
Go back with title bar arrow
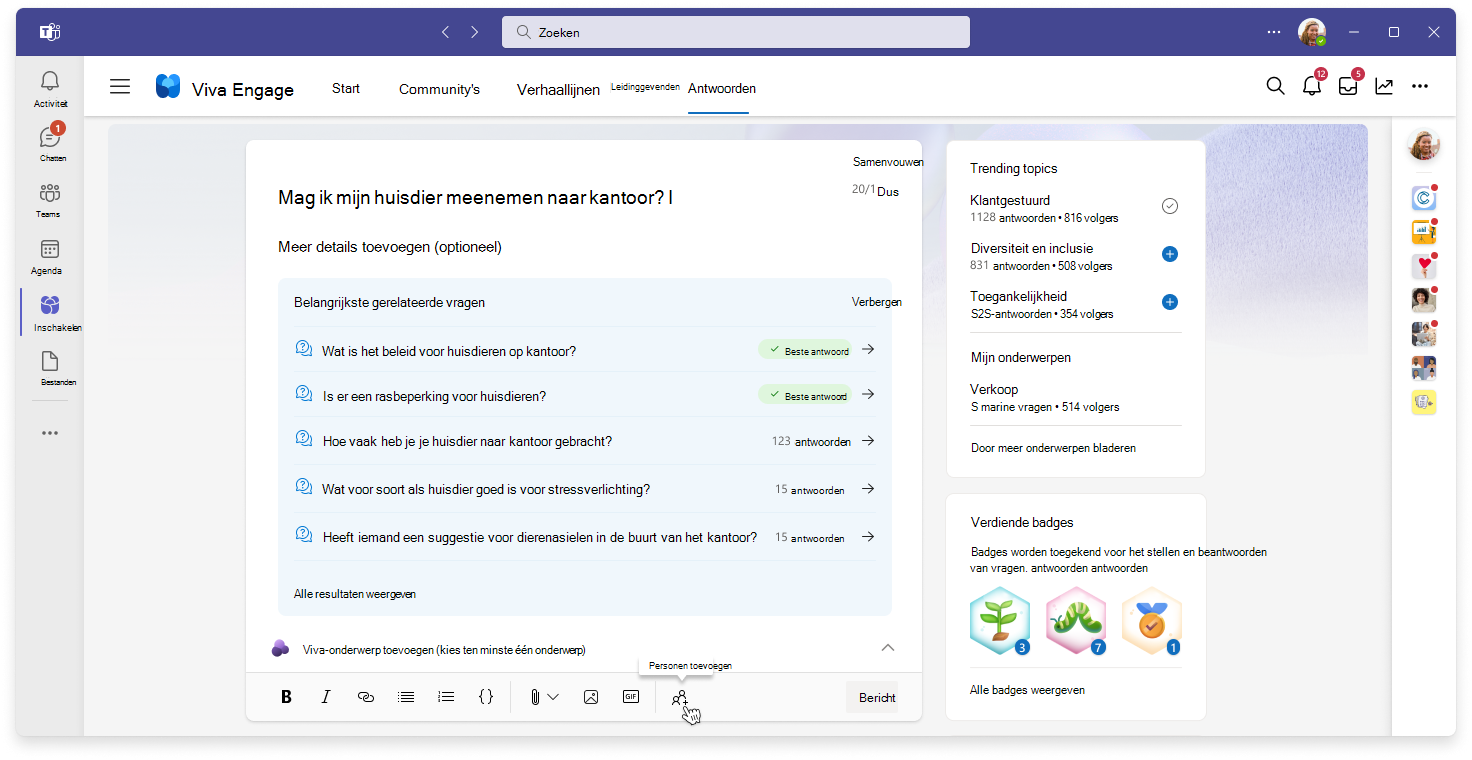pos(446,32)
